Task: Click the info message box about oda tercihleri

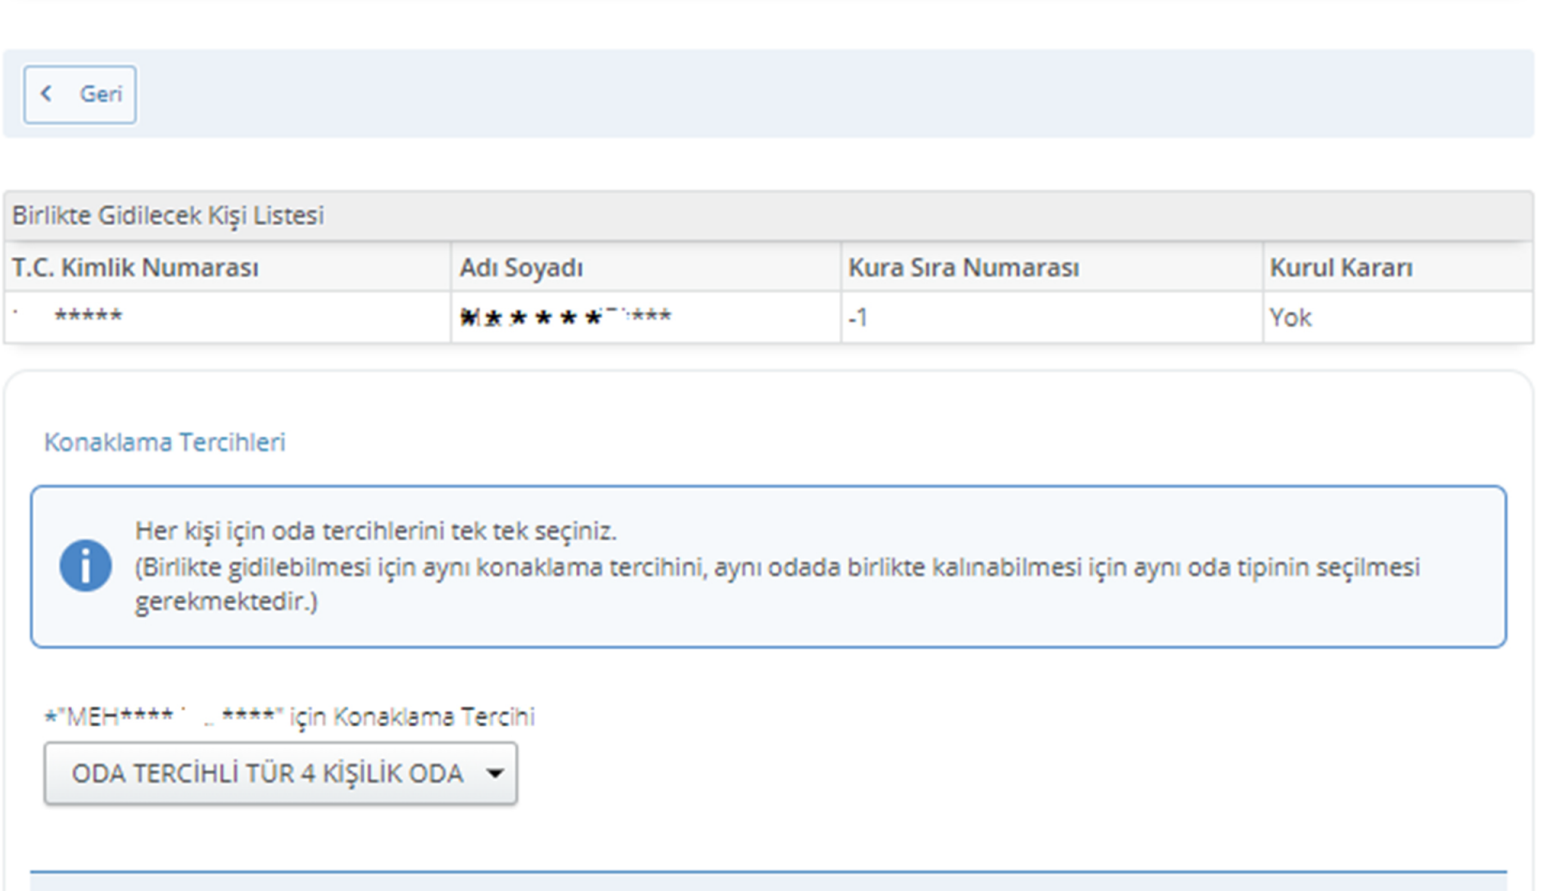Action: [770, 565]
